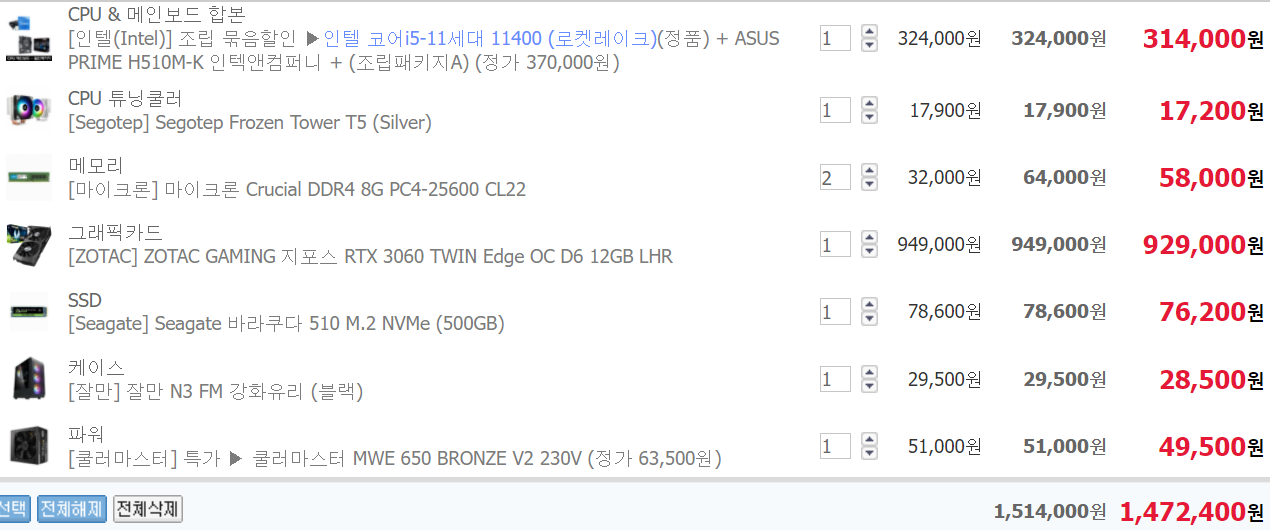Click the case quantity input field

tap(835, 379)
